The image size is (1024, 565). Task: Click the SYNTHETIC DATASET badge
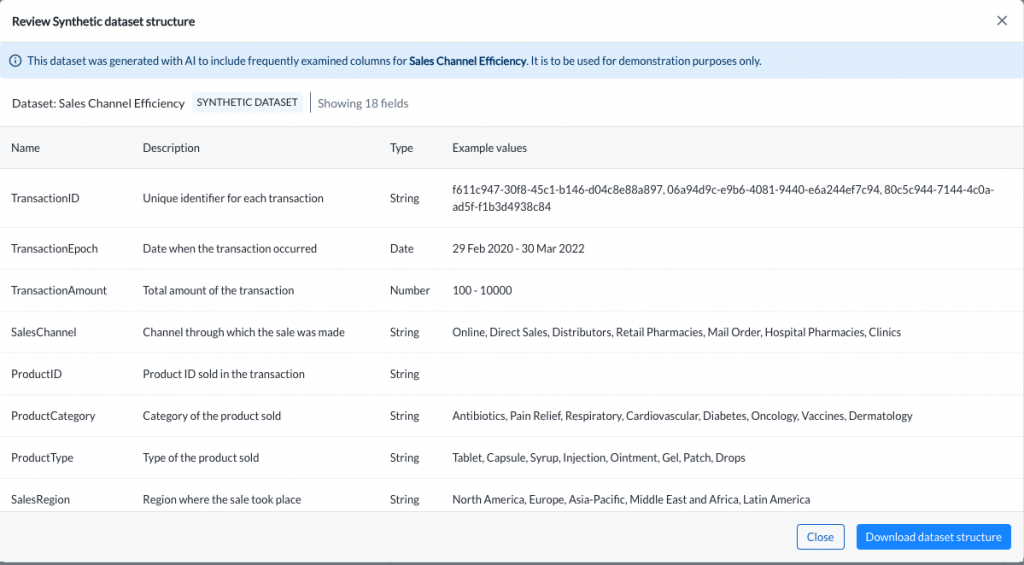click(x=247, y=103)
